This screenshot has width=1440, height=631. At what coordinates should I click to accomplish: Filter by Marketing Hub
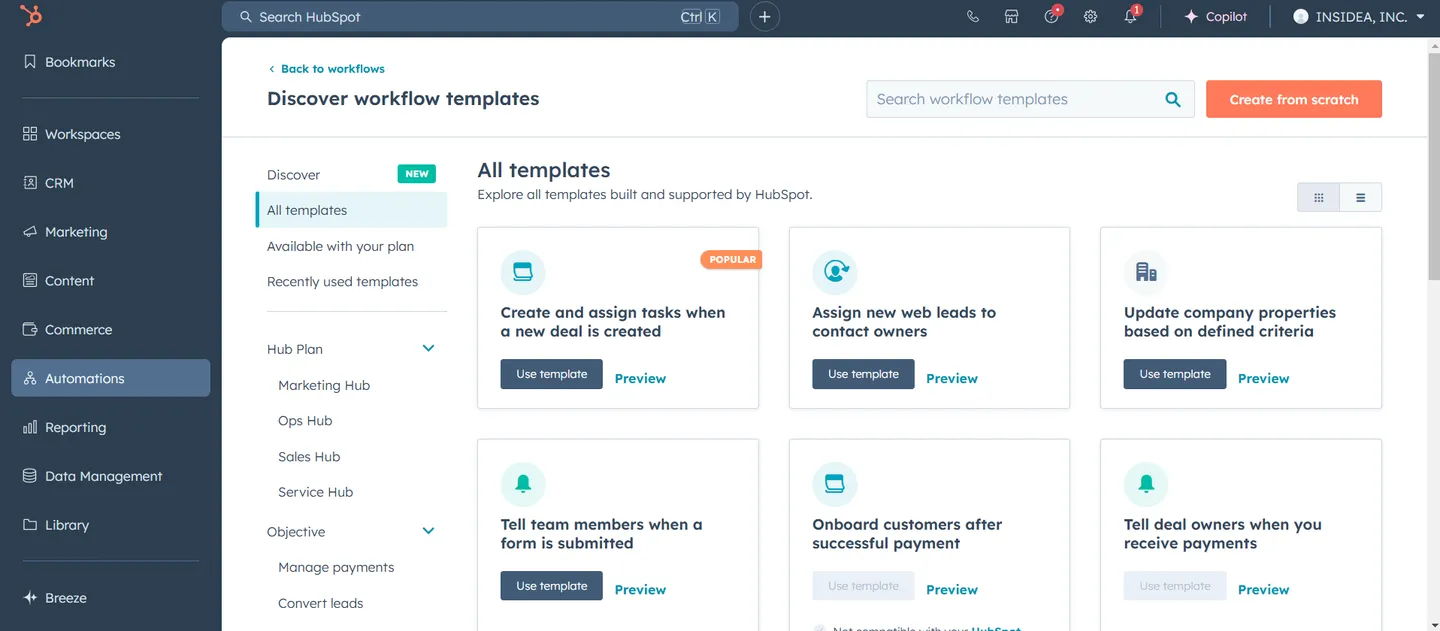(x=324, y=385)
